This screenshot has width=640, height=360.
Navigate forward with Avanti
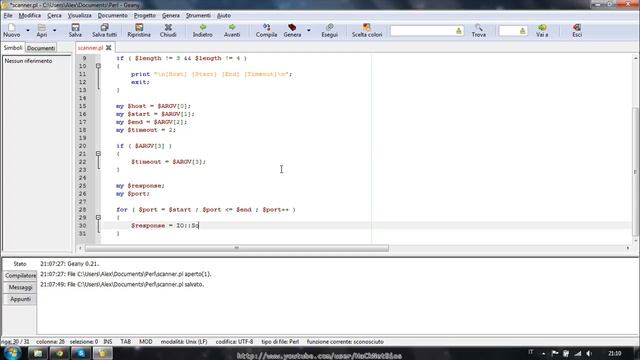pyautogui.click(x=232, y=31)
